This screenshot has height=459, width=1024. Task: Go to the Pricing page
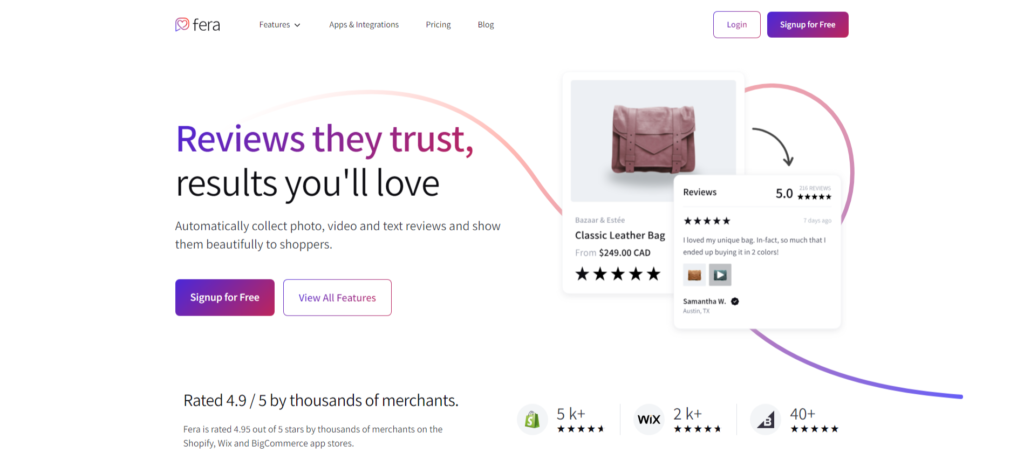coord(438,25)
